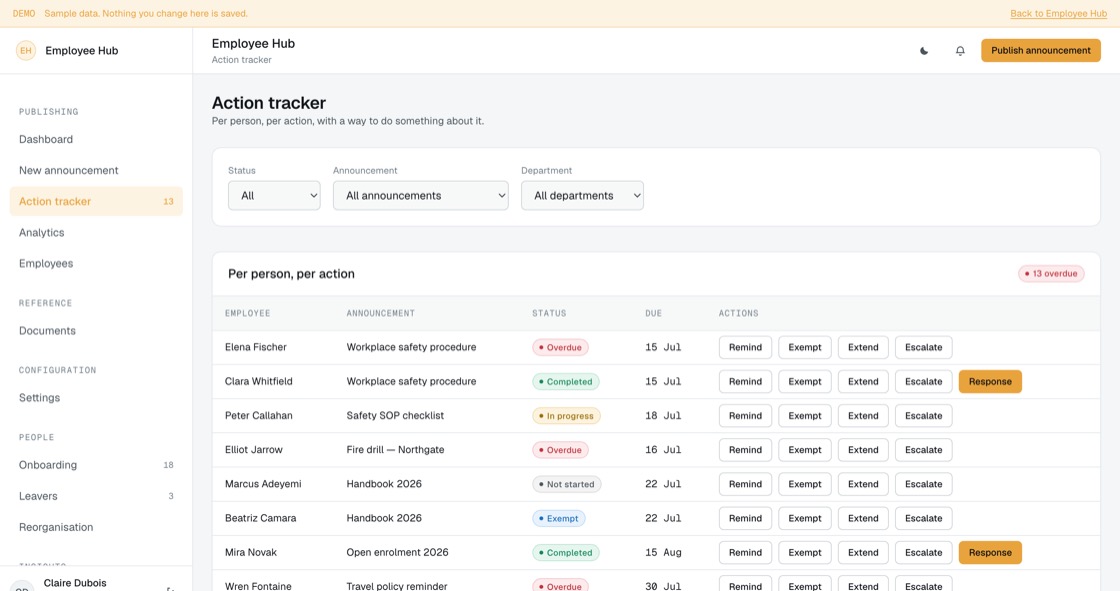Image resolution: width=1120 pixels, height=591 pixels.
Task: View Clara Whitfield's Response
Action: (x=990, y=382)
